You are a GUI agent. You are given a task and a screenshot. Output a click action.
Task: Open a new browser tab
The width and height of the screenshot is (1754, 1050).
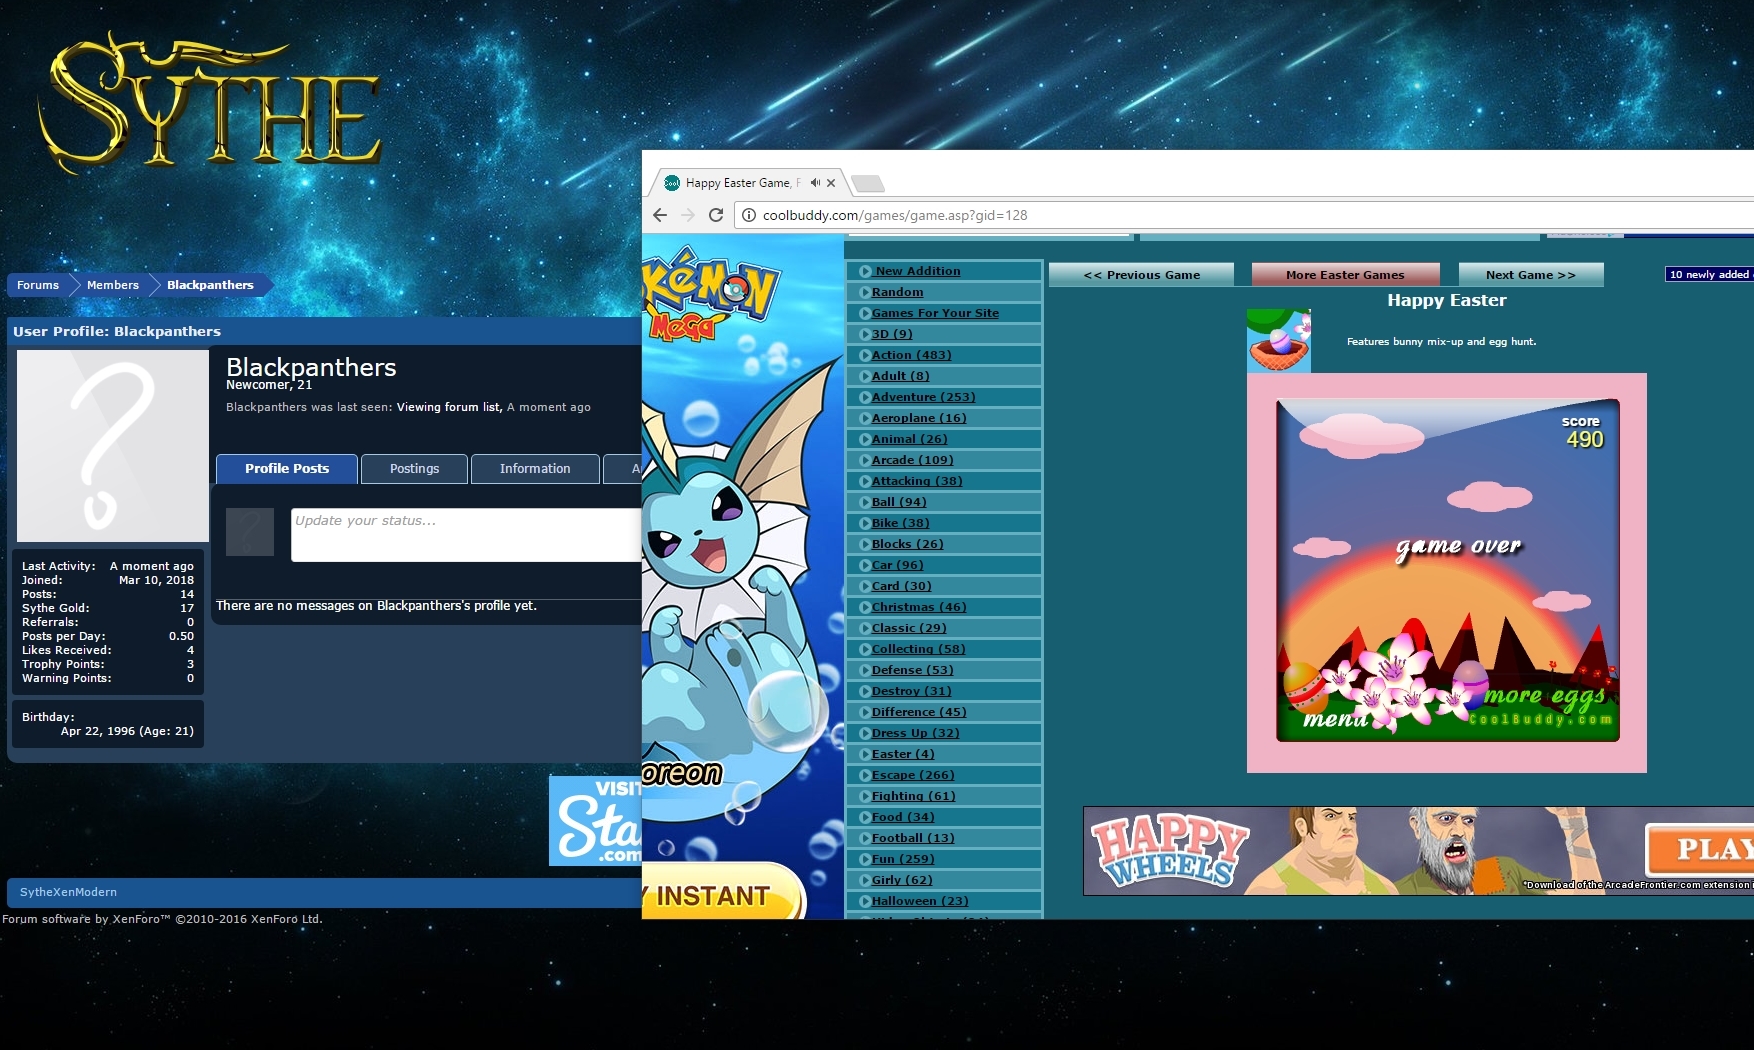pos(867,183)
